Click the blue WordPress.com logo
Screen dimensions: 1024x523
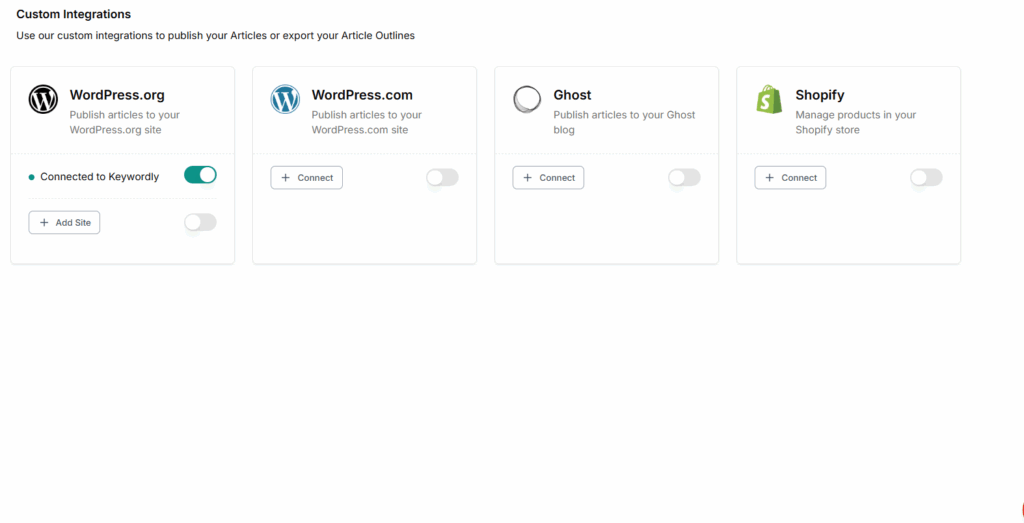285,99
